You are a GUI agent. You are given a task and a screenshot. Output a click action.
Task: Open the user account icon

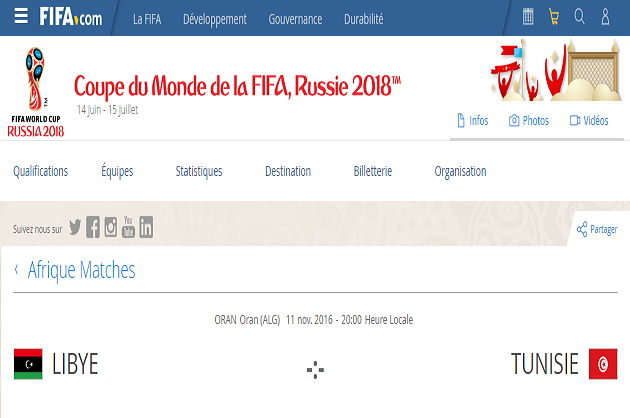(x=605, y=17)
